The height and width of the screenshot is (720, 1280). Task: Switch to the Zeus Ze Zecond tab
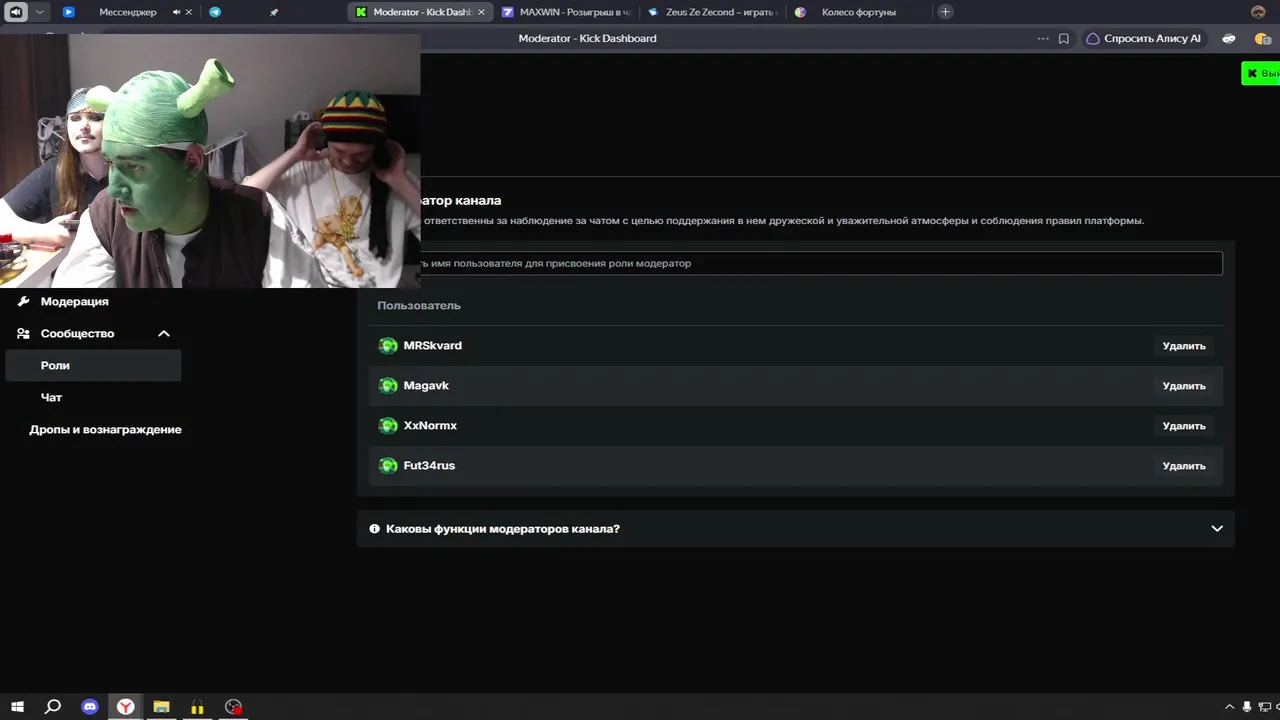[x=712, y=12]
